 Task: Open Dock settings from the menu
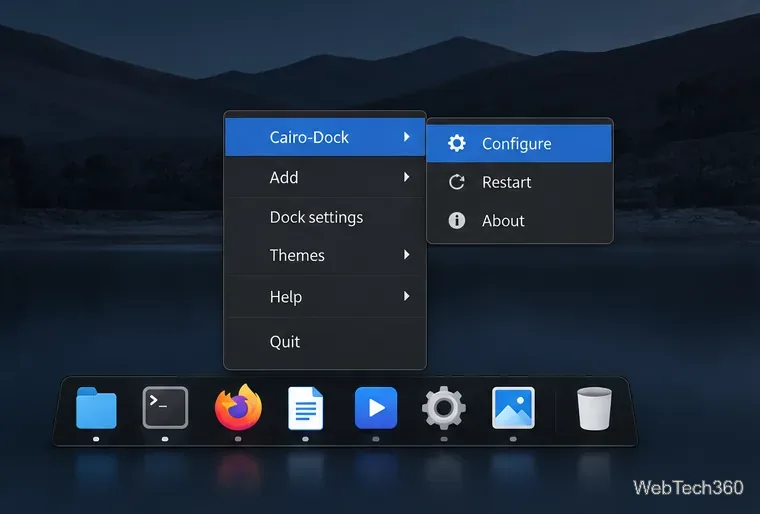325,217
